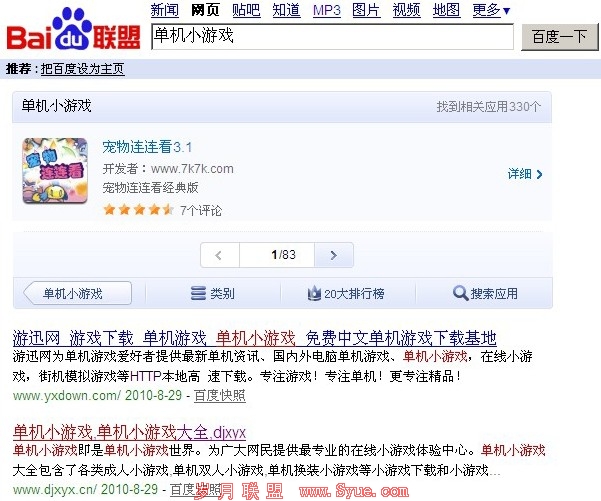Open 20大排行榜 crown ranking
The image size is (601, 501).
[x=314, y=294]
